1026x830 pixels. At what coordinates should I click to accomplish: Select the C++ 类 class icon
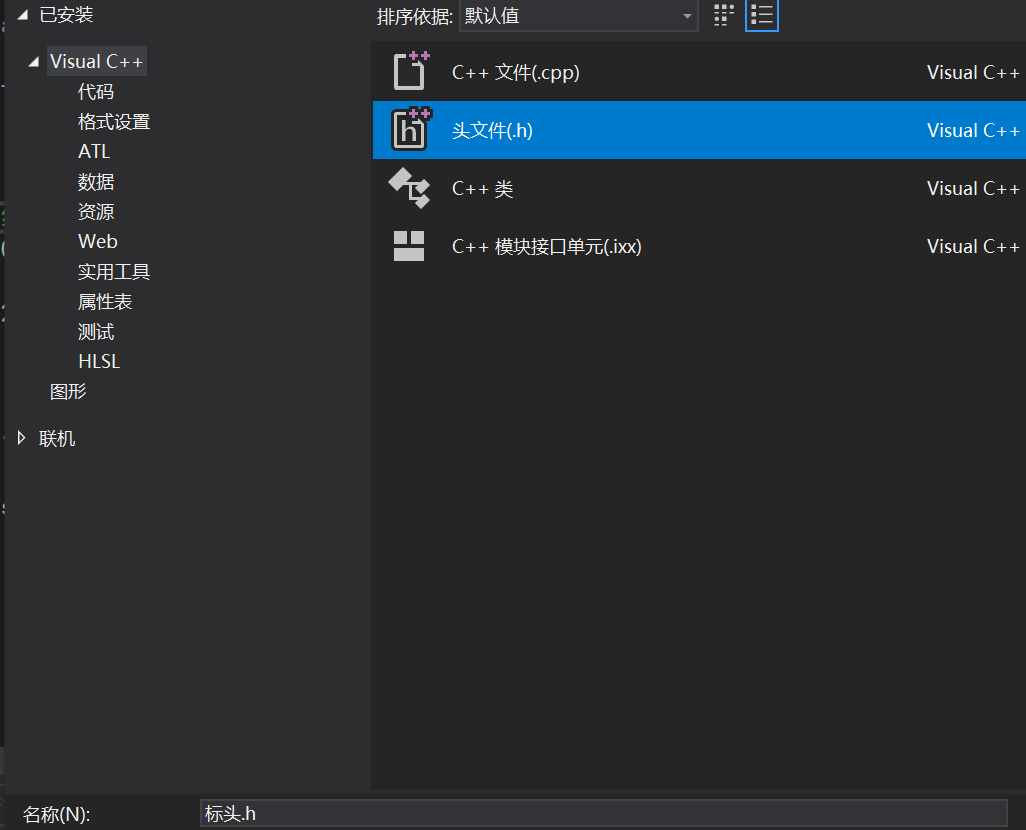coord(410,188)
